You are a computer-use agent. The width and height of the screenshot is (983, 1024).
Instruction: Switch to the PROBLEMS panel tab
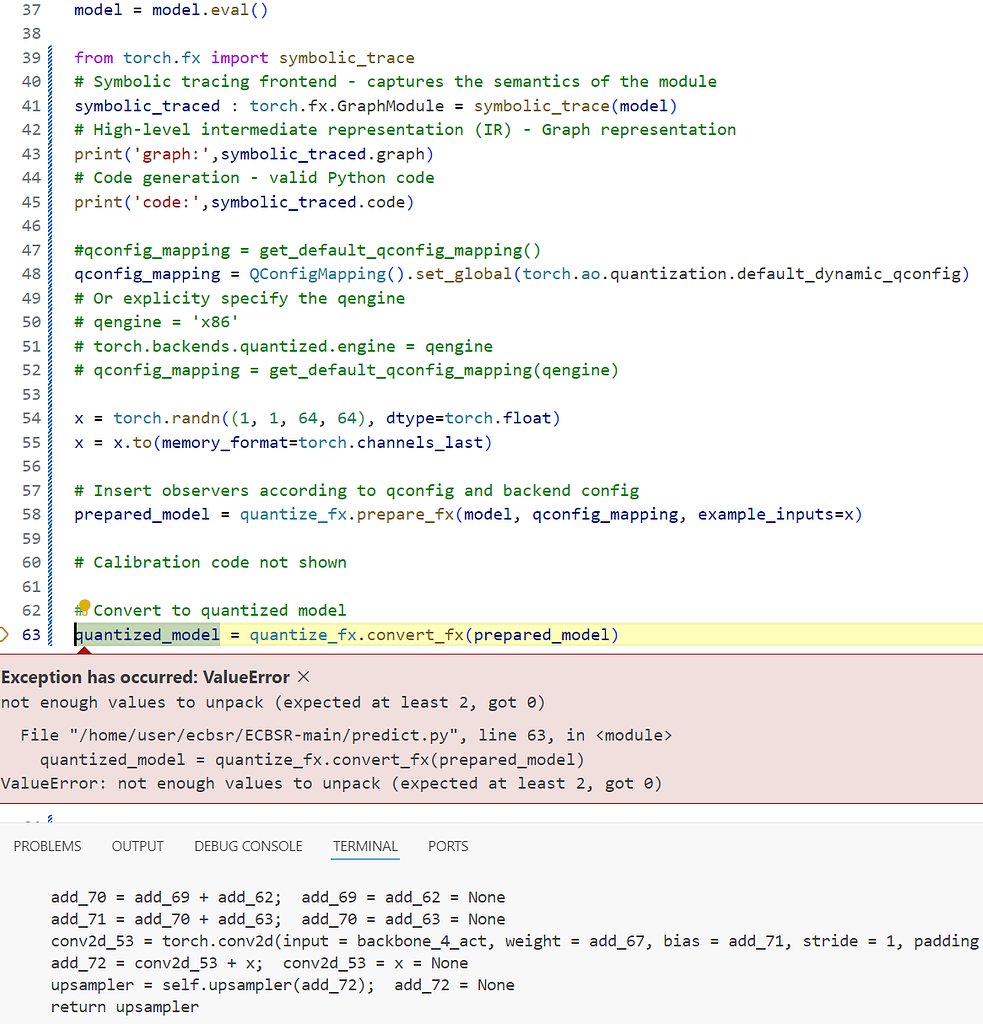pyautogui.click(x=47, y=846)
